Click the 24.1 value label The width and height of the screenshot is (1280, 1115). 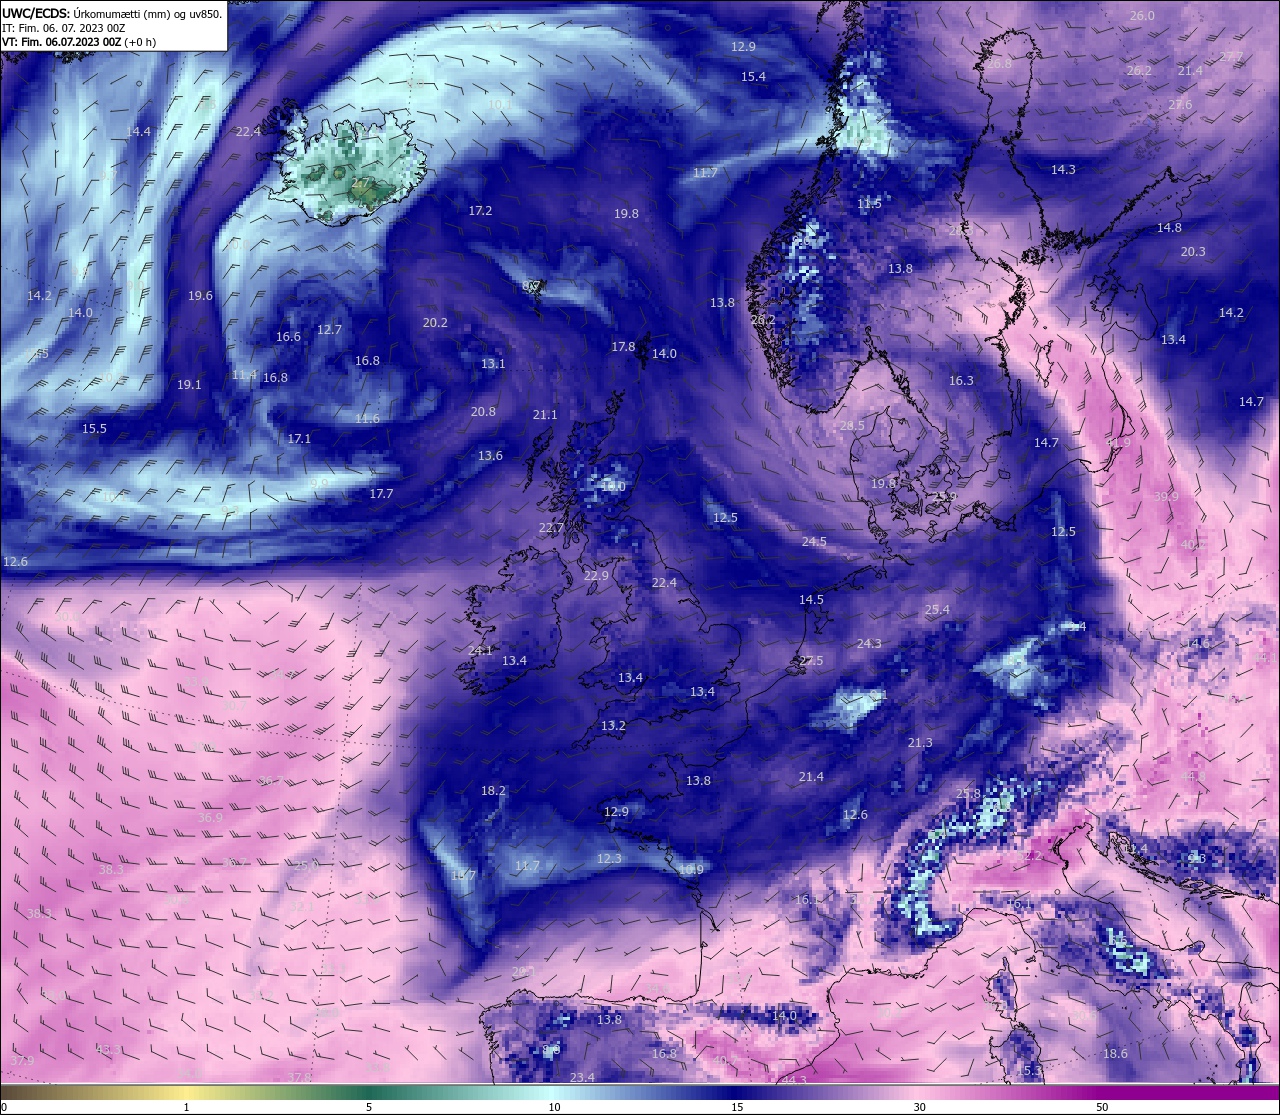pyautogui.click(x=480, y=651)
